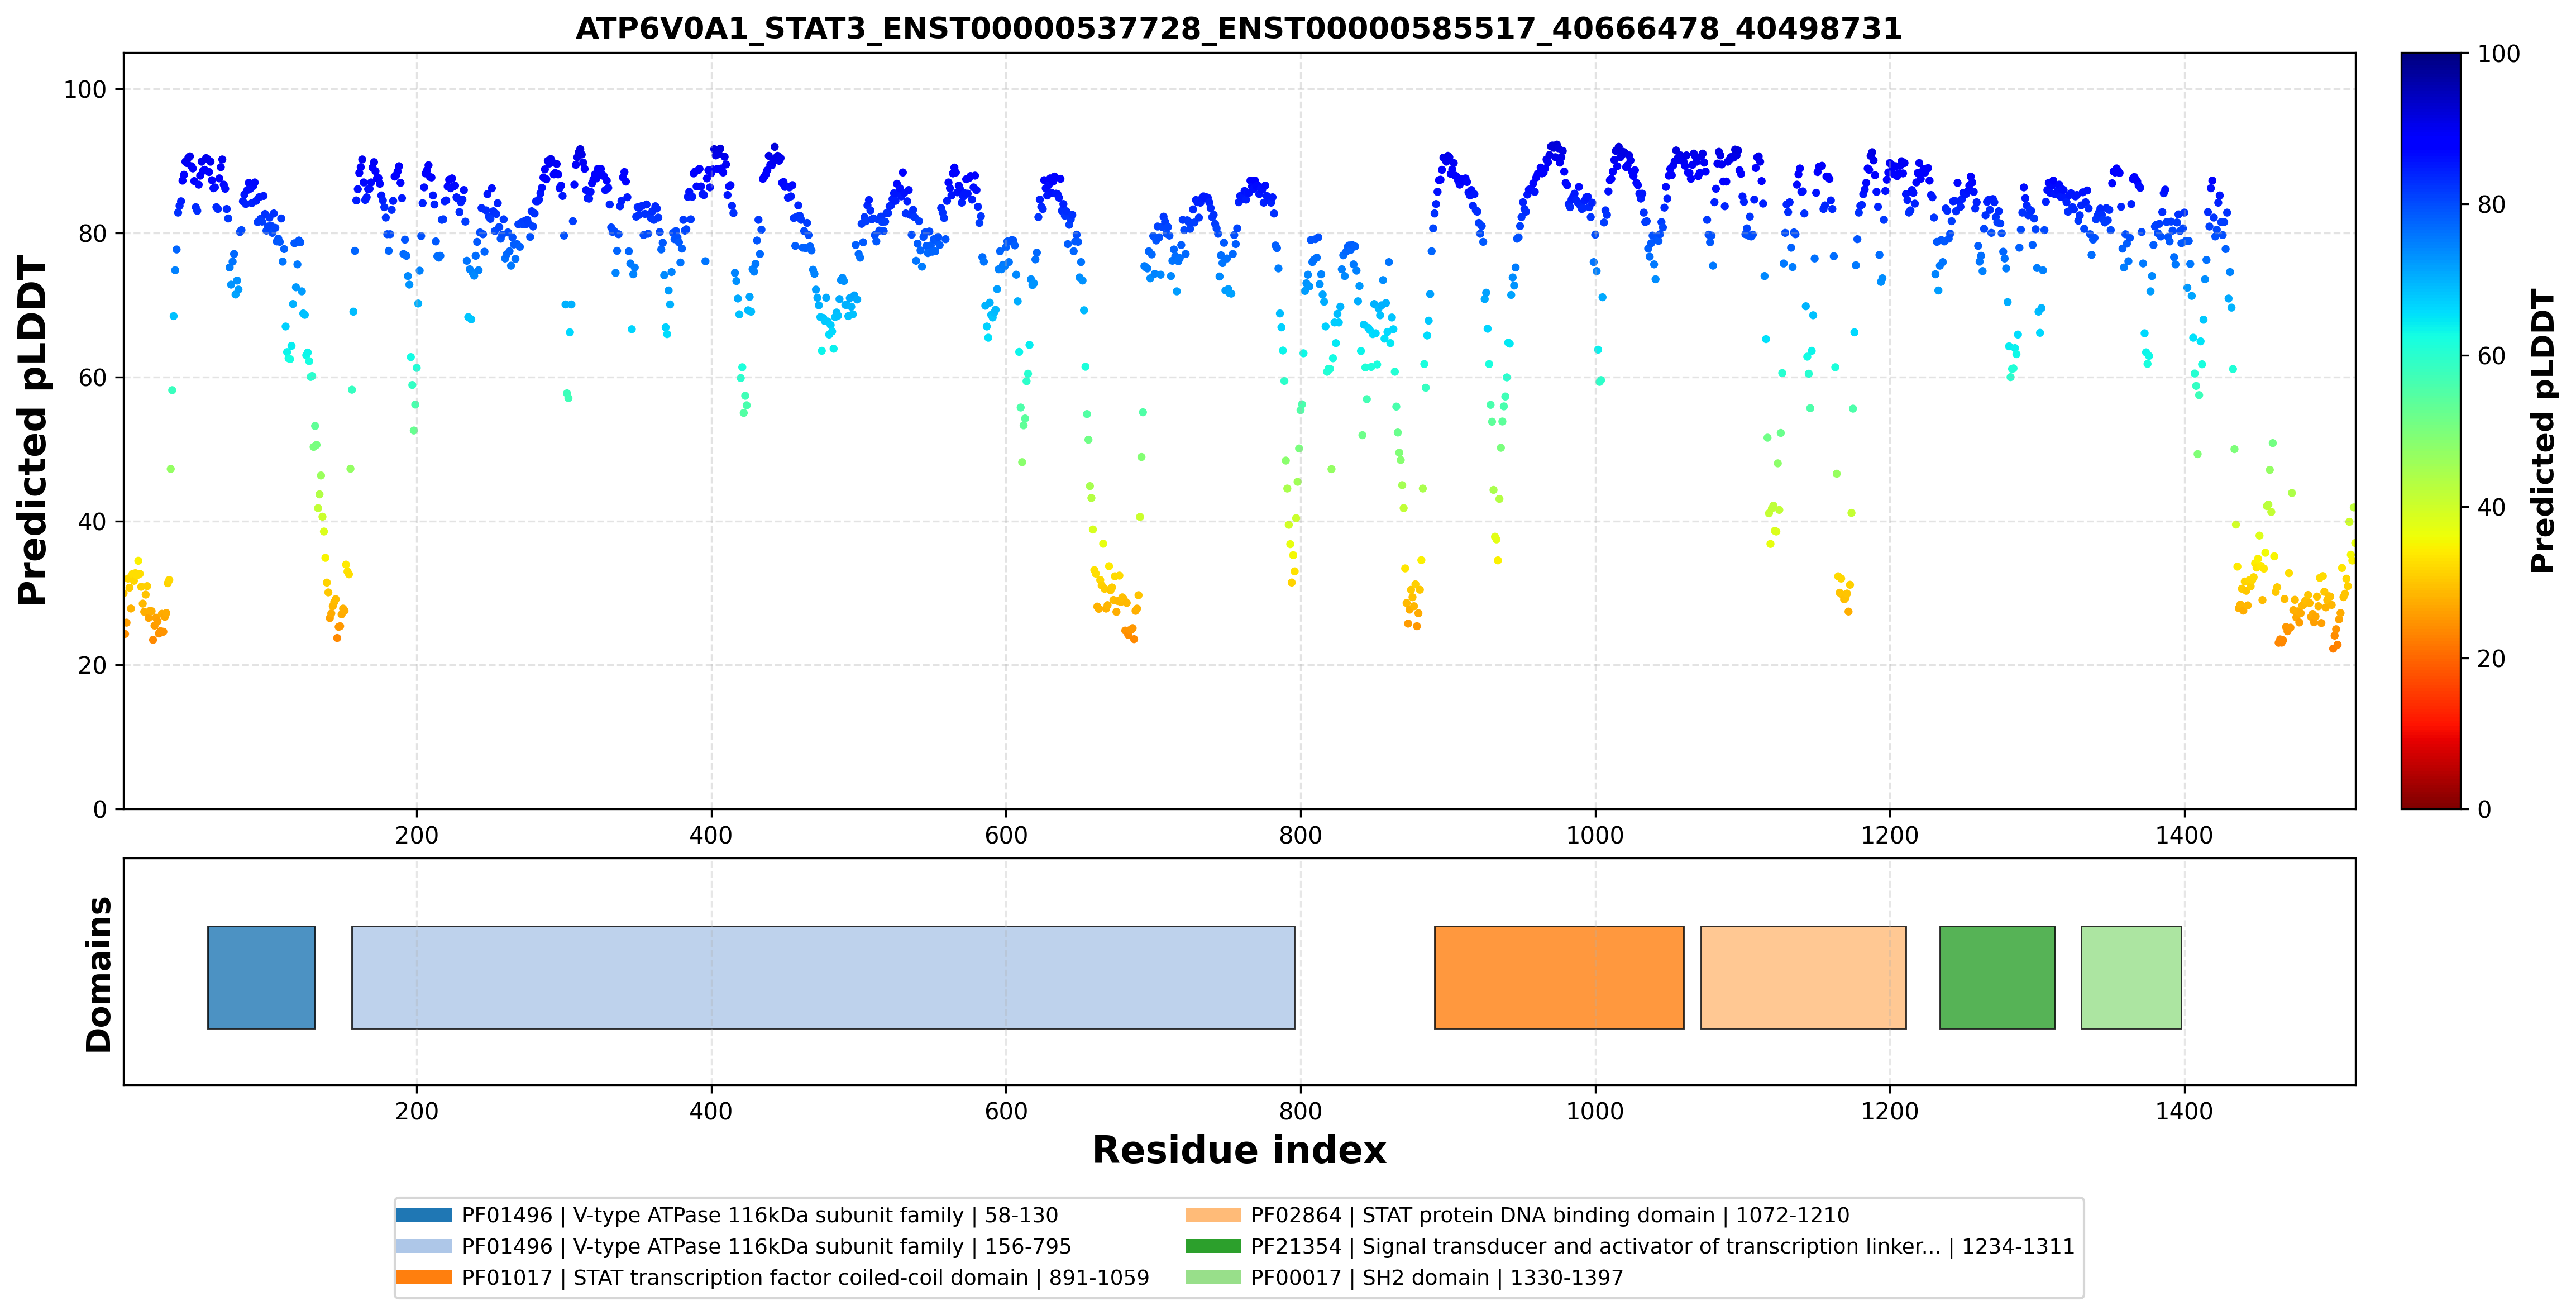Image resolution: width=2576 pixels, height=1315 pixels.
Task: Click the dark green STAT linker domain bar
Action: tap(1997, 977)
